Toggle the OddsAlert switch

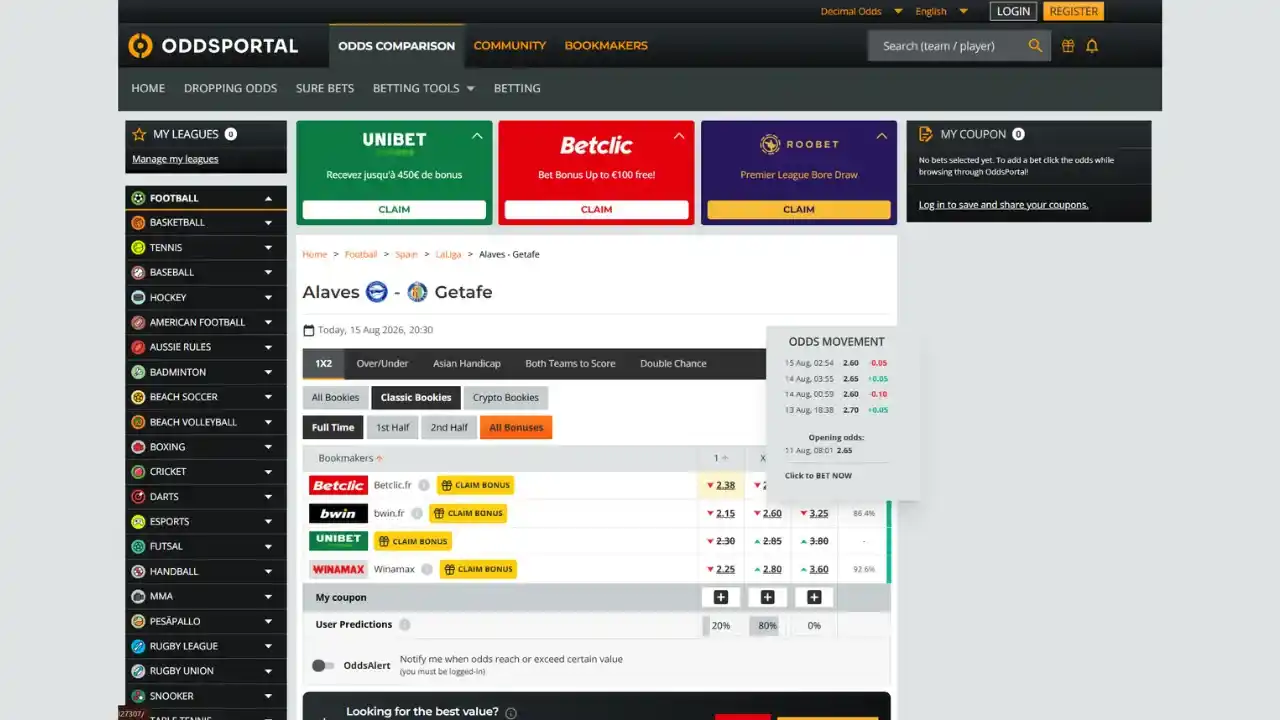point(323,665)
